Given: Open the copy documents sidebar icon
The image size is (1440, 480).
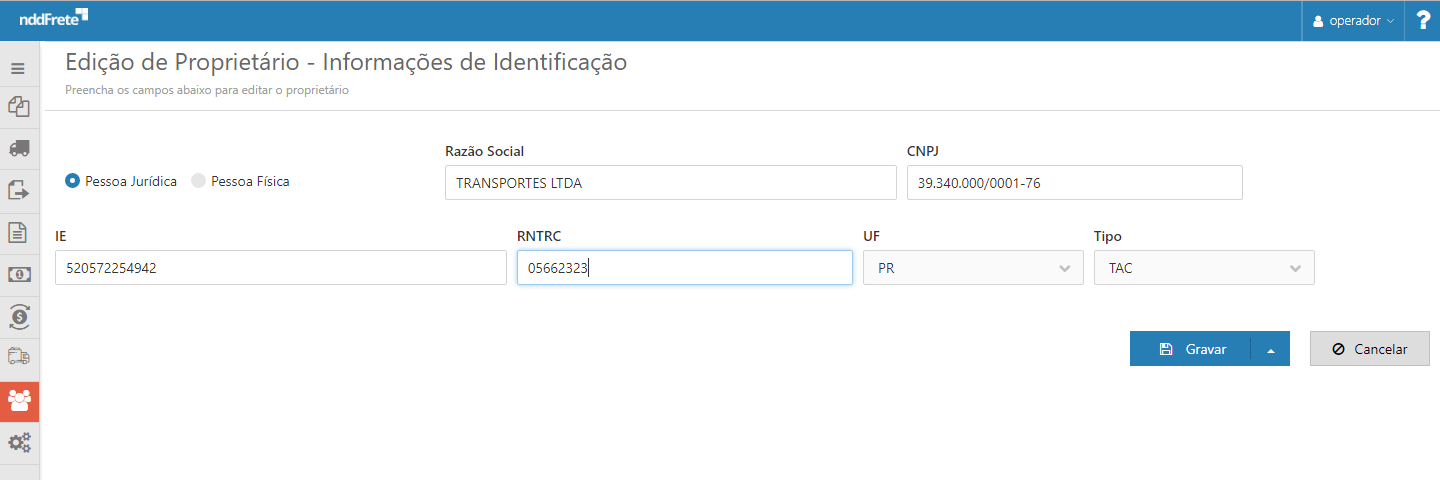Looking at the screenshot, I should click(x=18, y=107).
